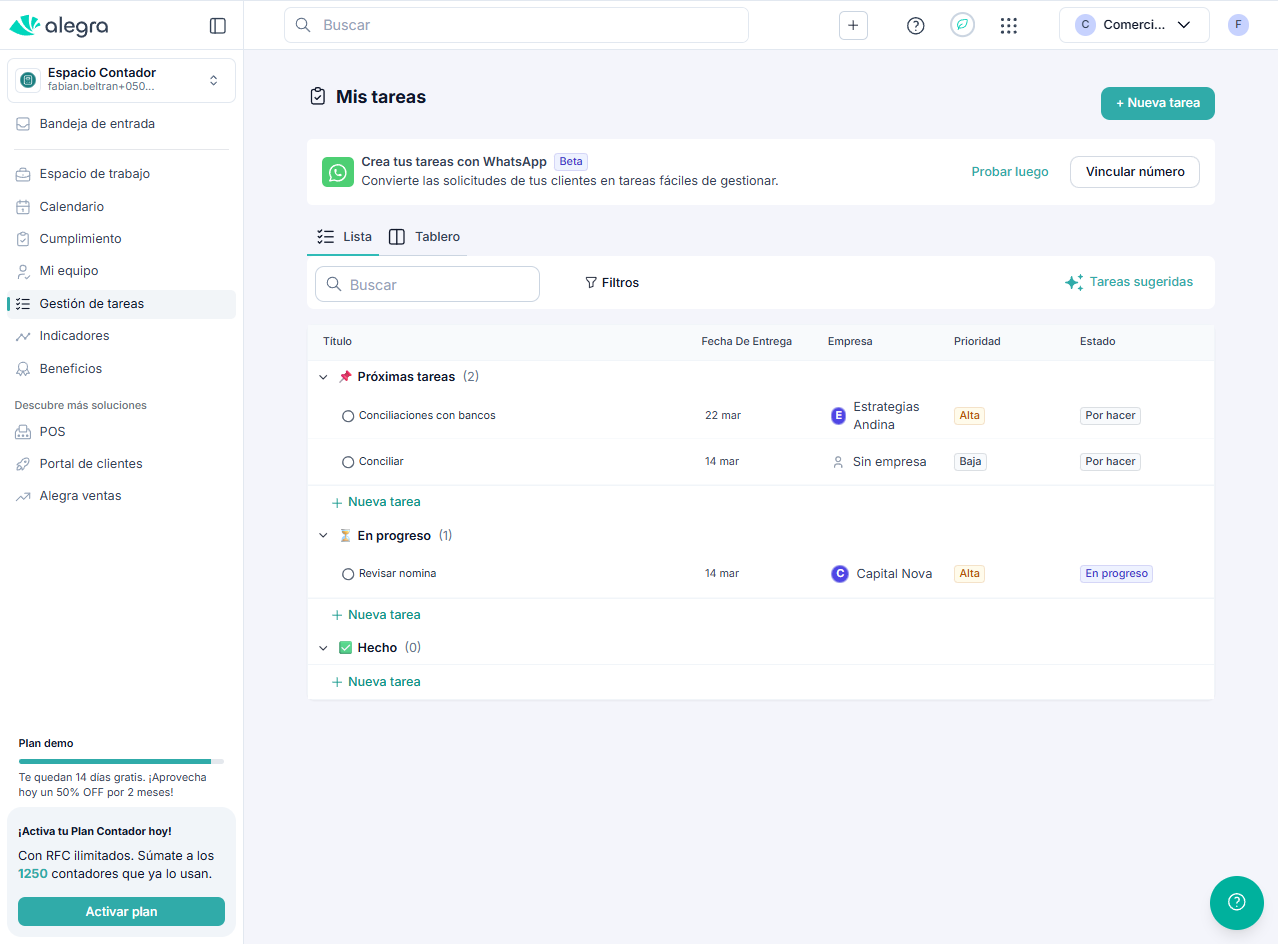This screenshot has height=944, width=1278.
Task: Click the Plan demo progress bar
Action: pos(121,761)
